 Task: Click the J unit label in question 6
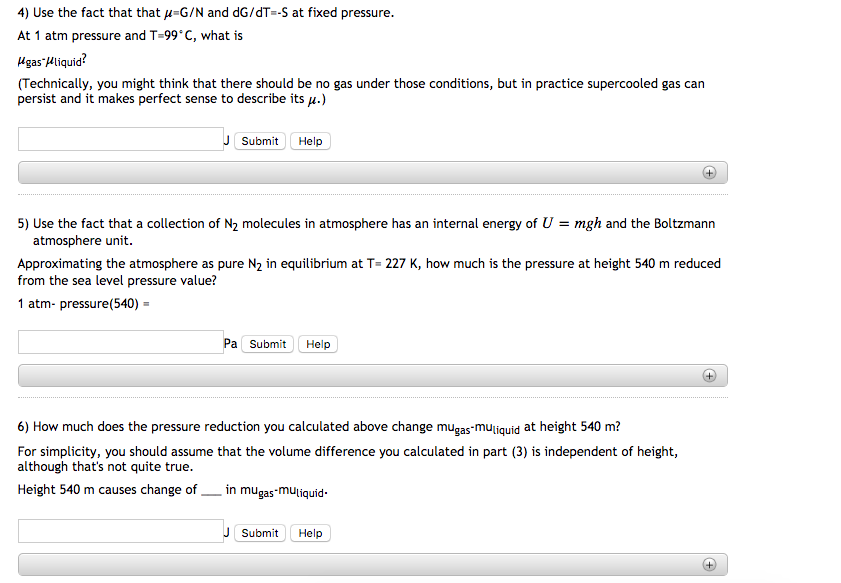pyautogui.click(x=227, y=532)
